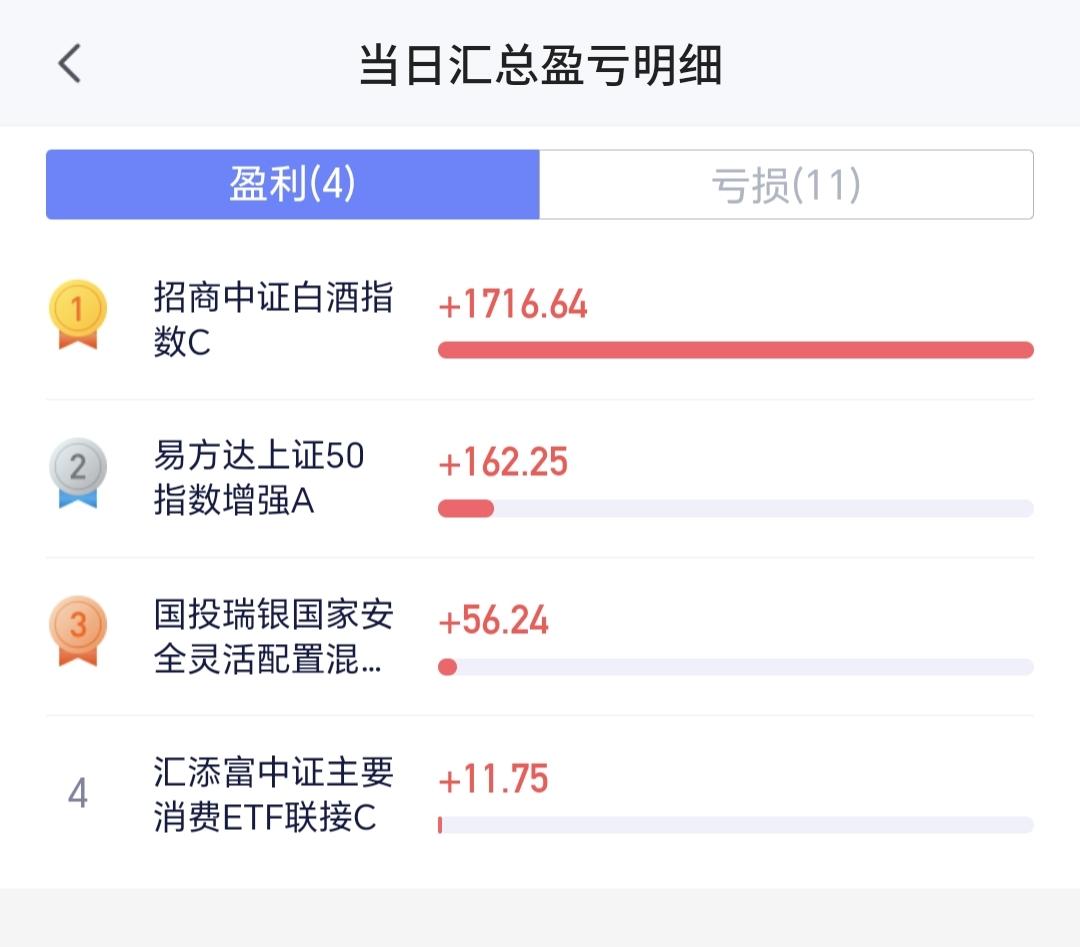Screen dimensions: 1080x947
Task: Switch to the 亏损(11) tab
Action: point(786,185)
